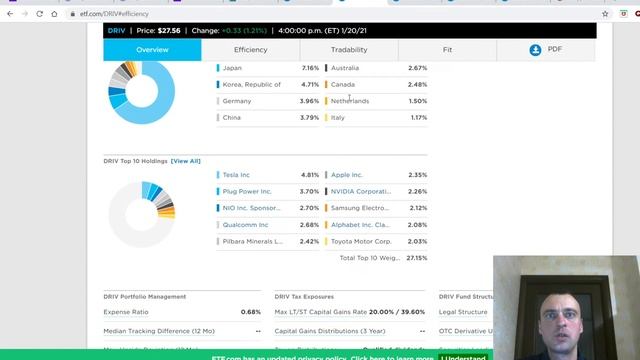Click Germany country row
The image size is (640, 360).
point(268,101)
